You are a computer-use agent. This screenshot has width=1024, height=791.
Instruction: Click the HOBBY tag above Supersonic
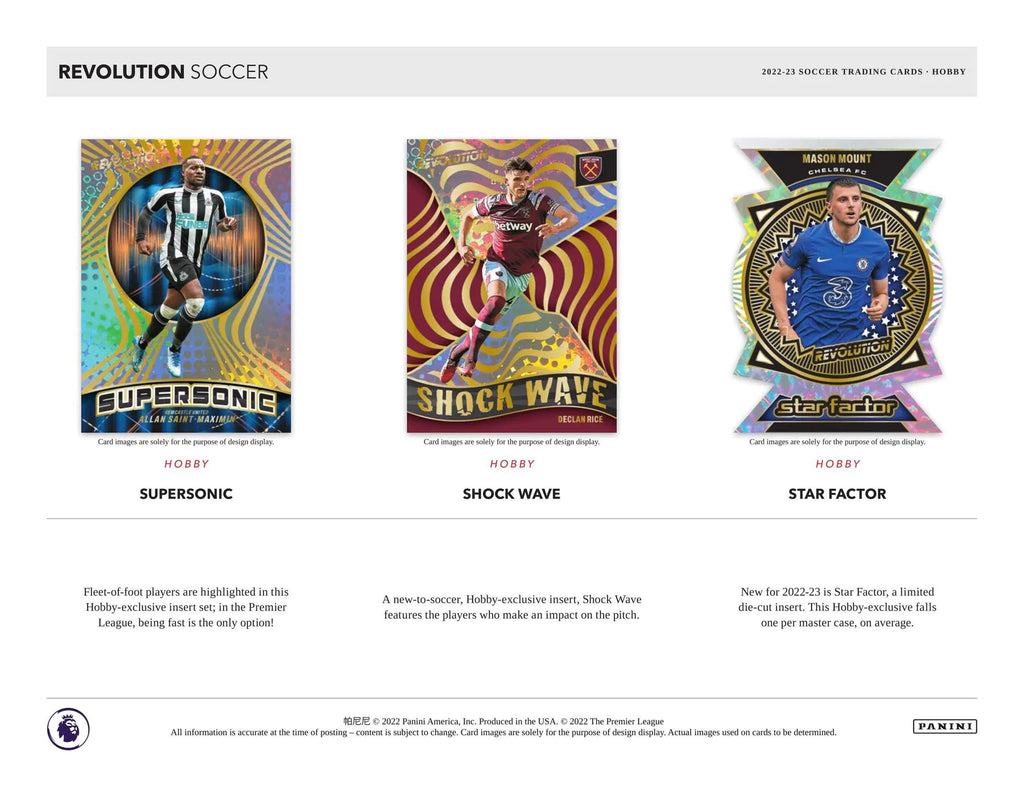point(186,464)
